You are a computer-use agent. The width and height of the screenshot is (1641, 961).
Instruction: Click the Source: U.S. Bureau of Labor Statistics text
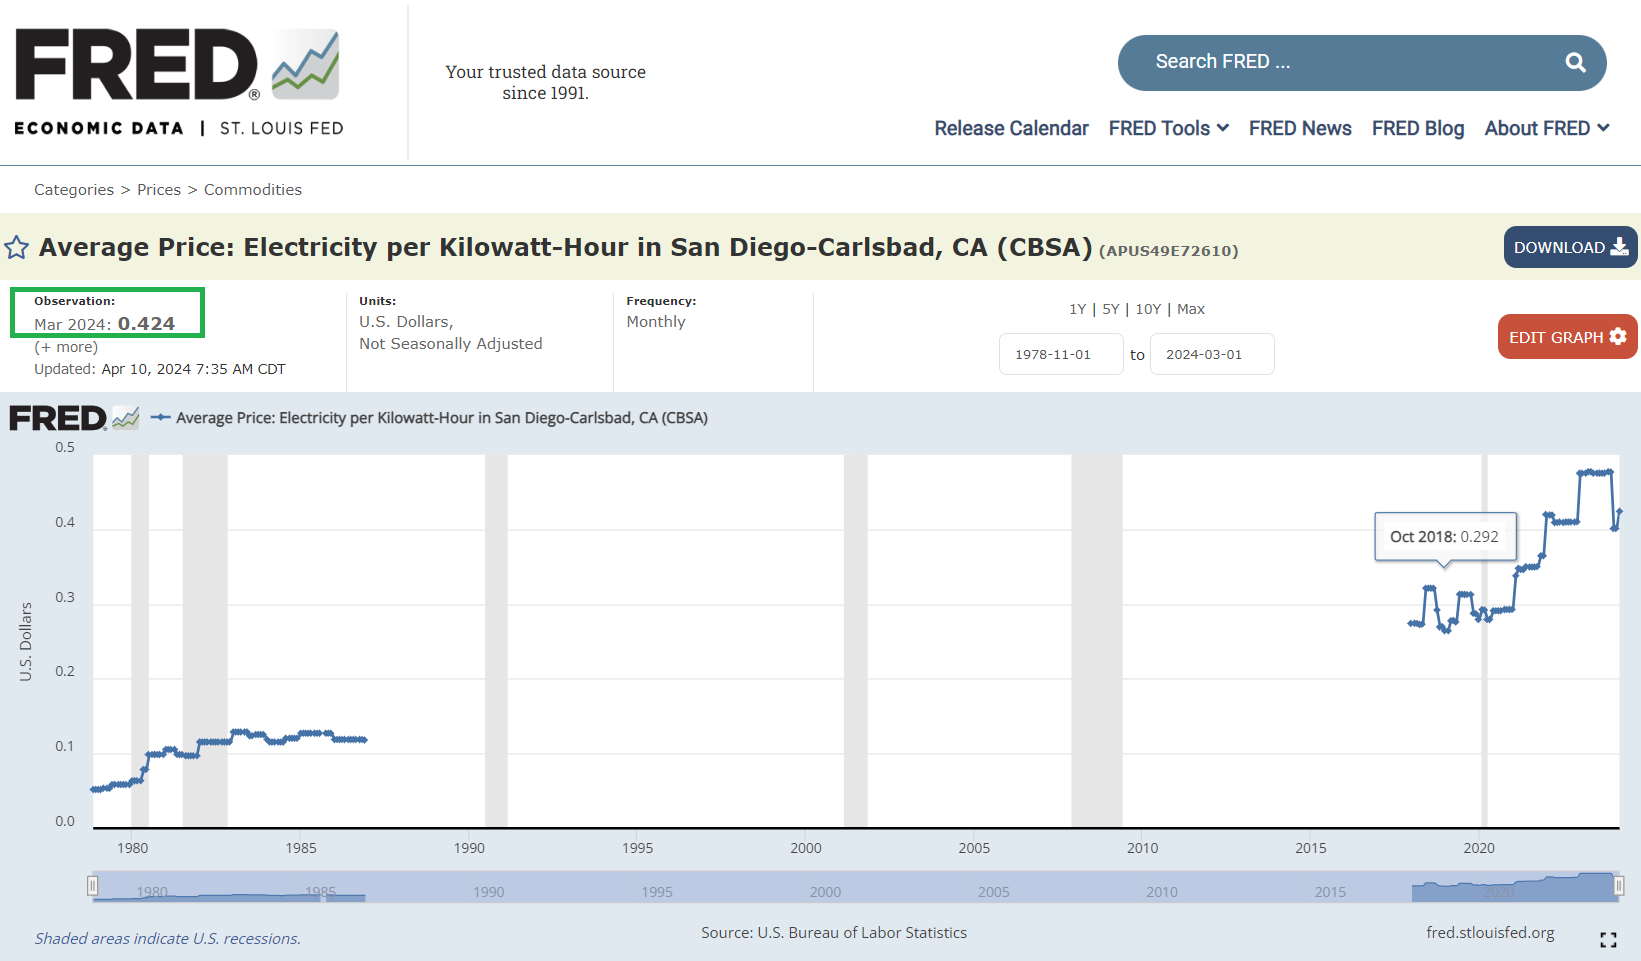(834, 932)
